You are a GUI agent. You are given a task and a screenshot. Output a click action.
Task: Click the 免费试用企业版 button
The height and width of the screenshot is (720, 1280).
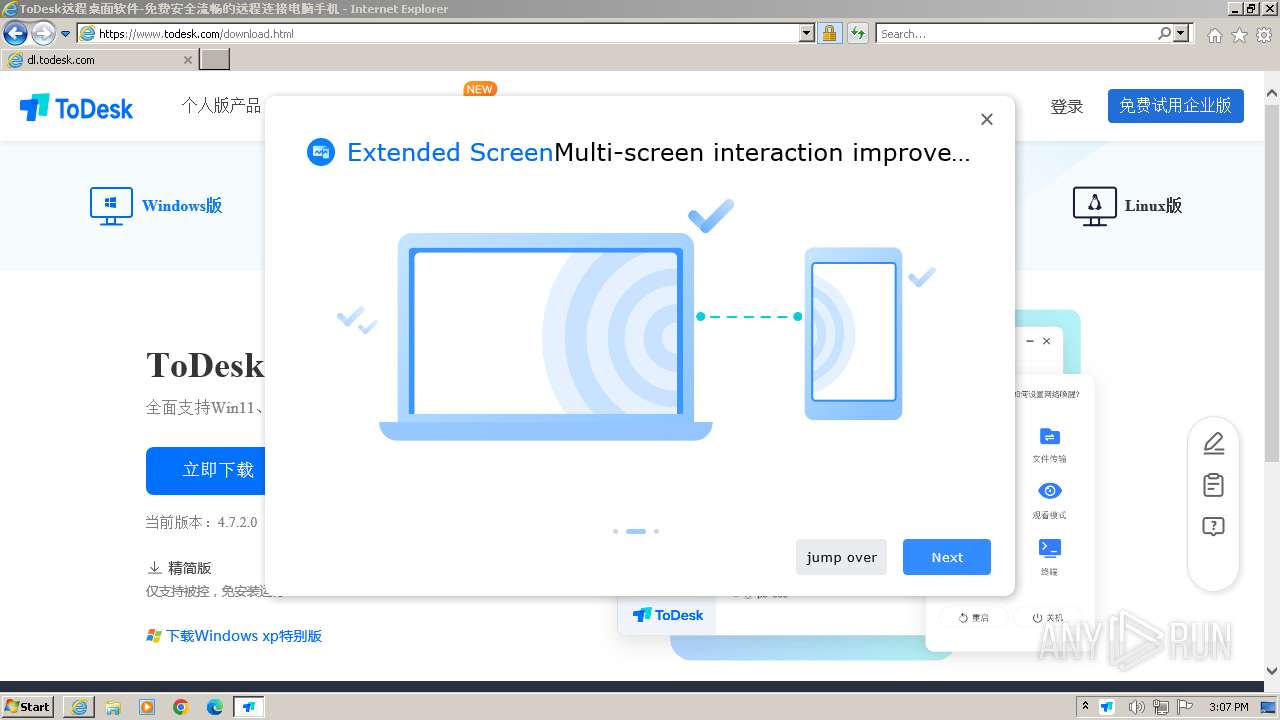[1176, 106]
